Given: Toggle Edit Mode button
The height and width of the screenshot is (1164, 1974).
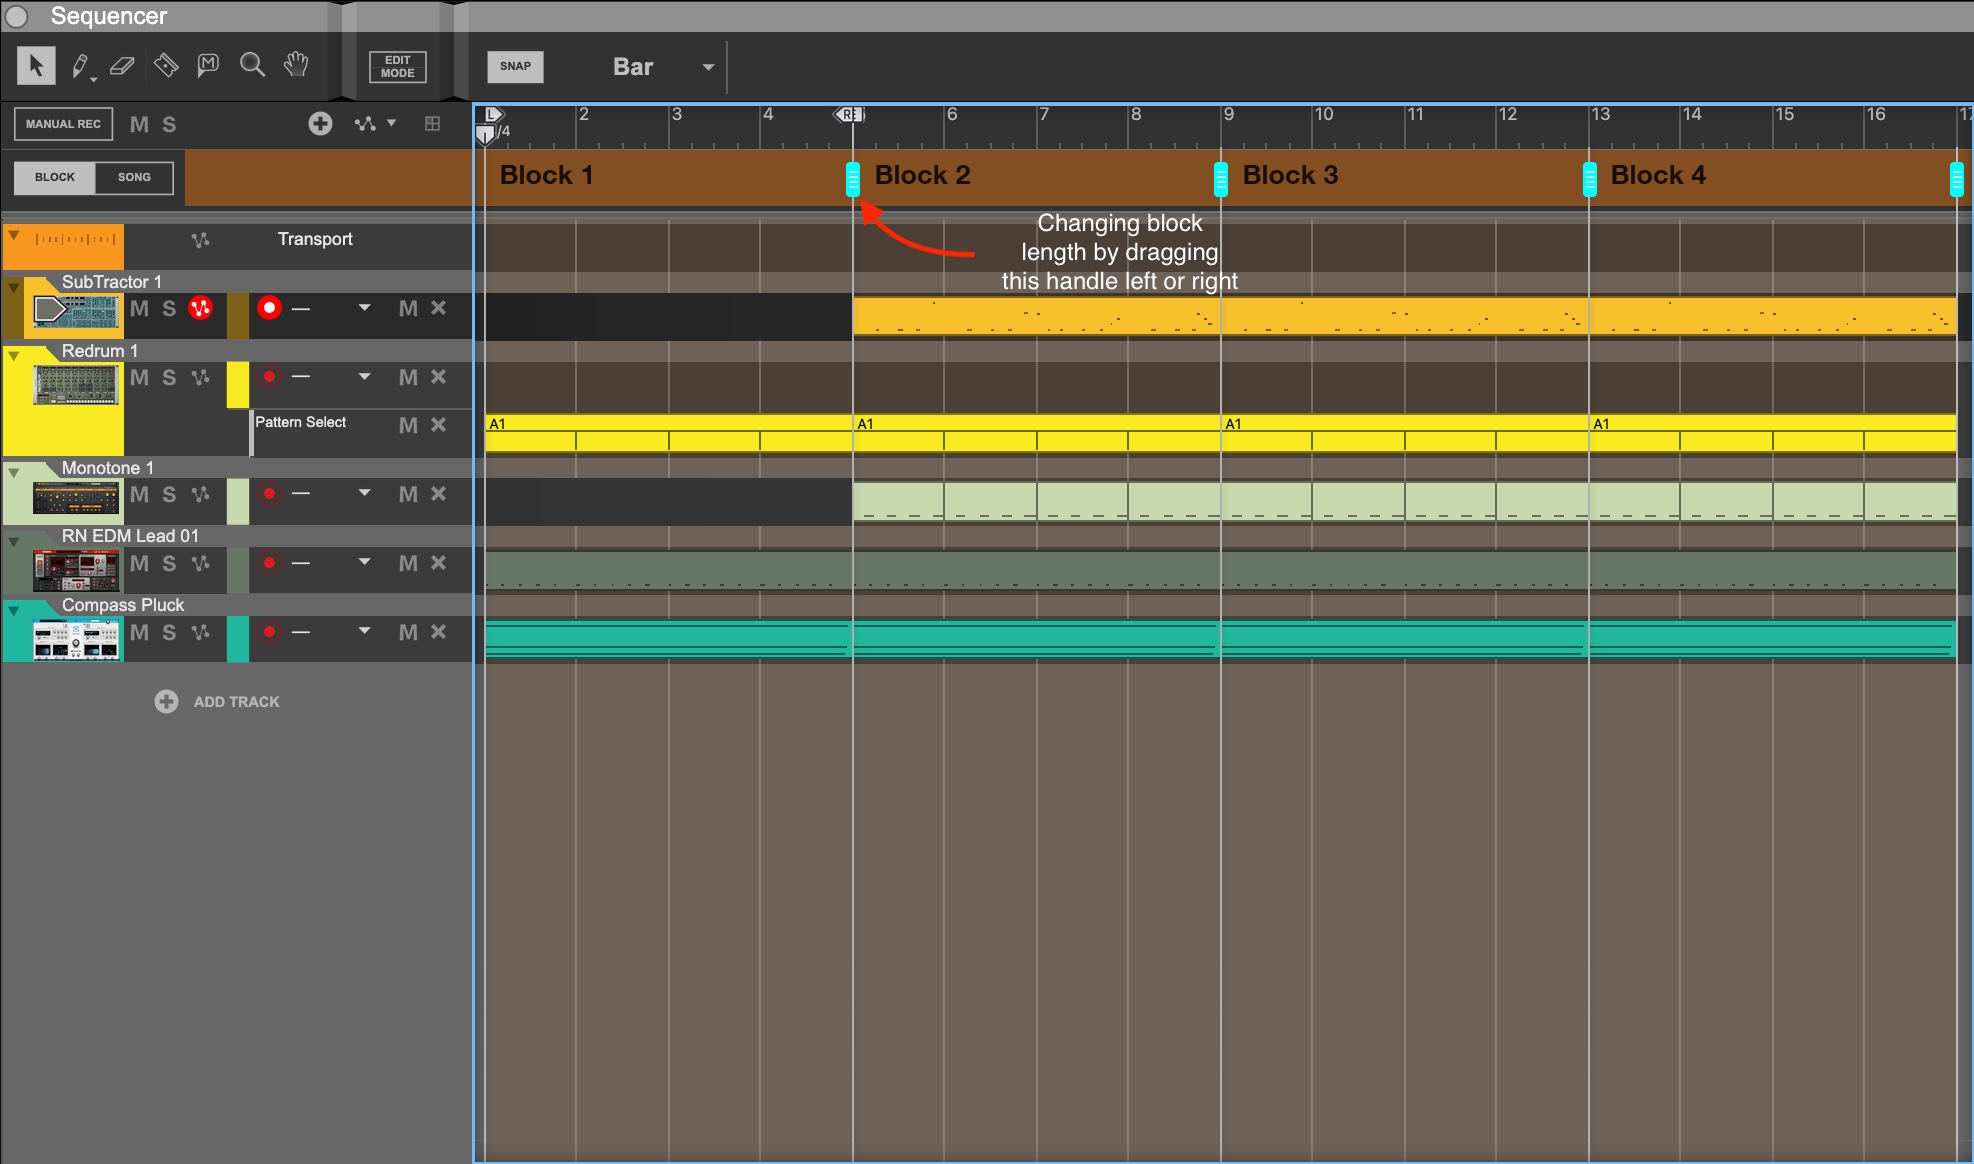Looking at the screenshot, I should pyautogui.click(x=397, y=66).
